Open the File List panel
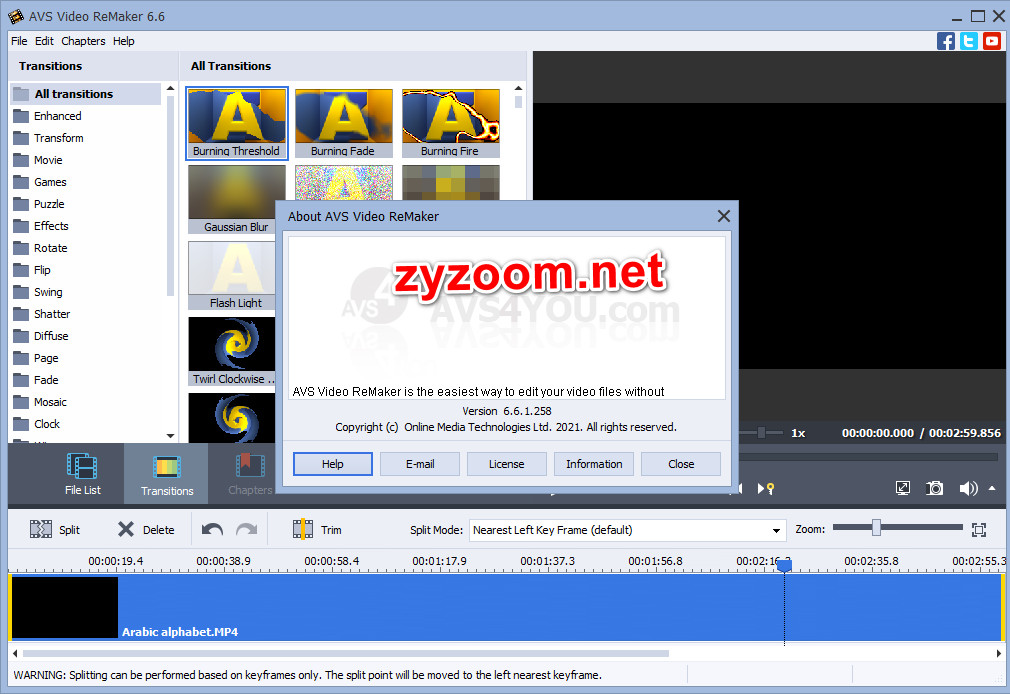1010x694 pixels. click(82, 474)
